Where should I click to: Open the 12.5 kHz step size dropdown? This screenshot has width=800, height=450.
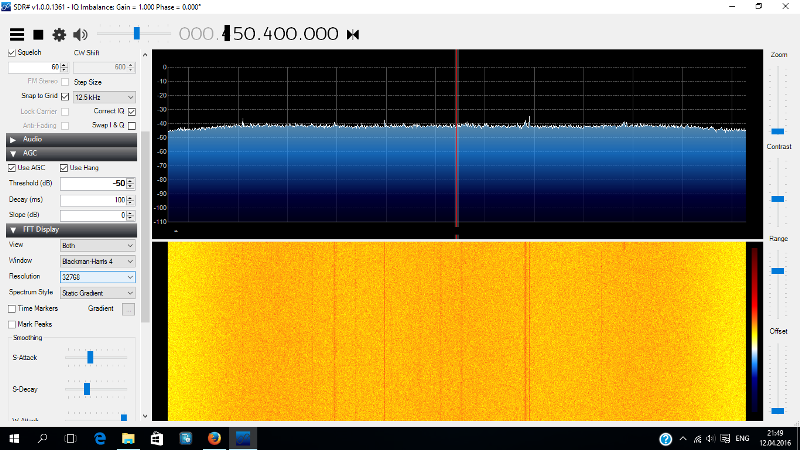coord(104,97)
